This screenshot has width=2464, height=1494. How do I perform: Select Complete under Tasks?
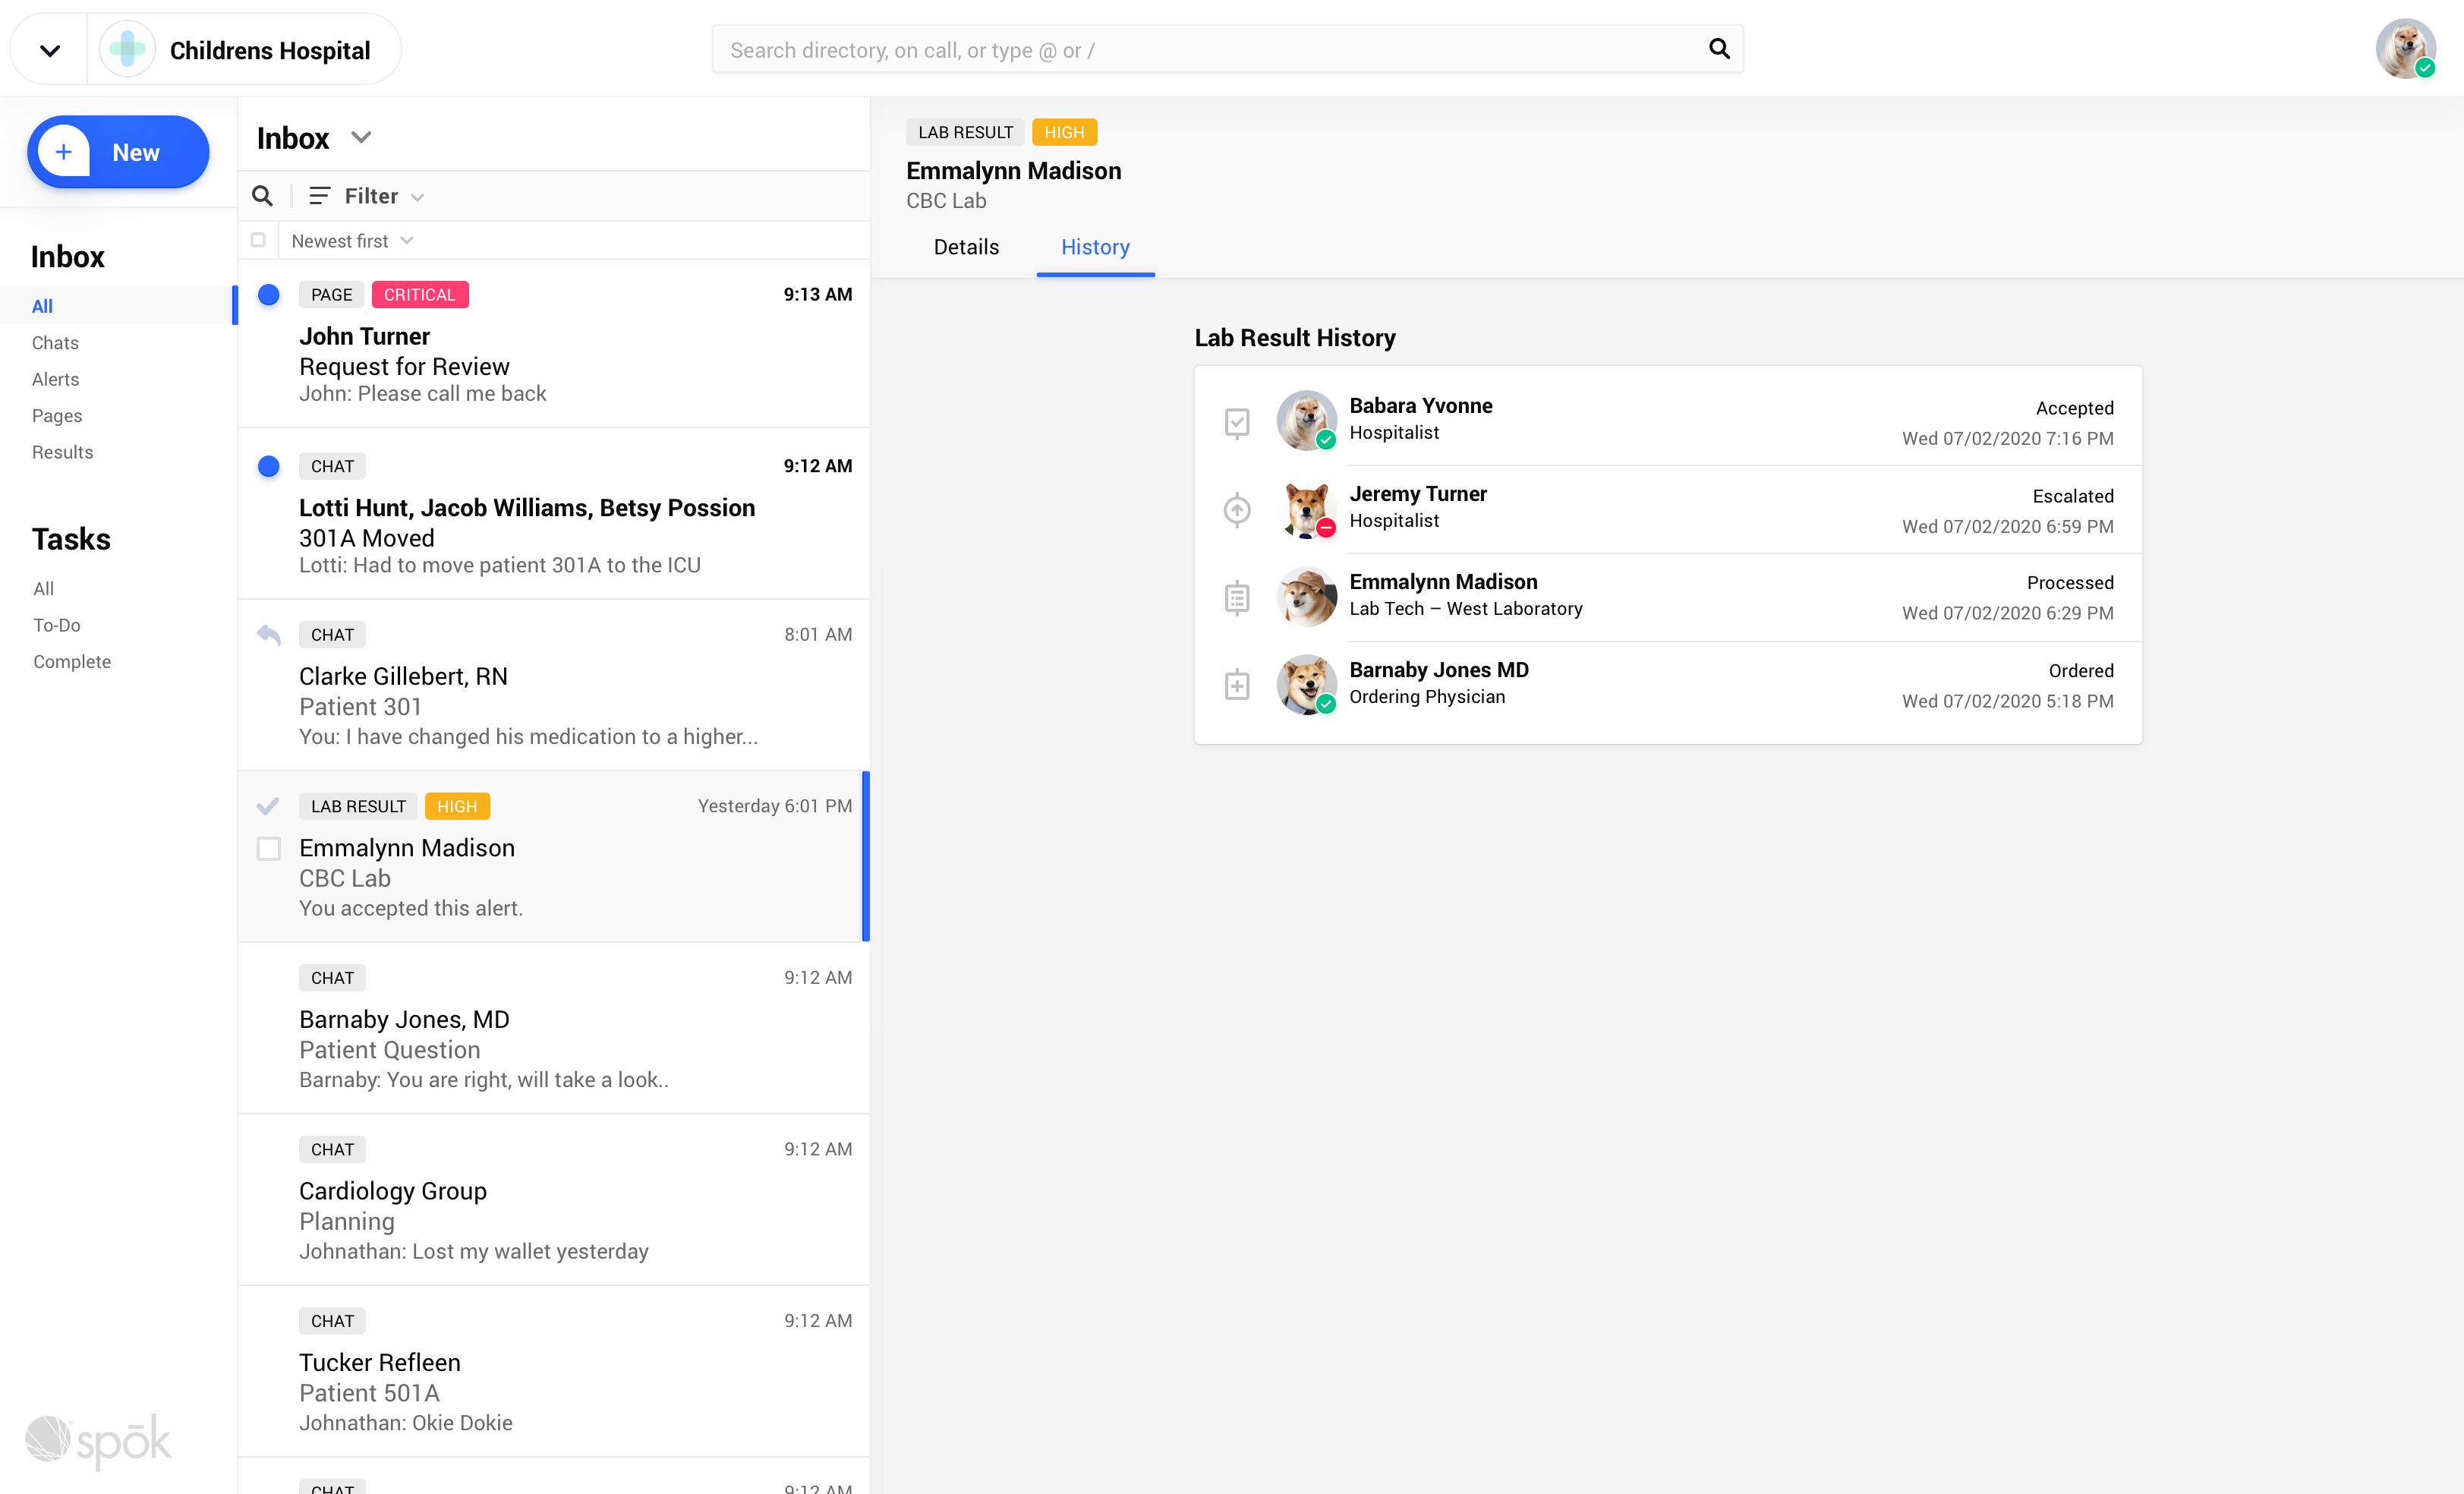pos(71,662)
